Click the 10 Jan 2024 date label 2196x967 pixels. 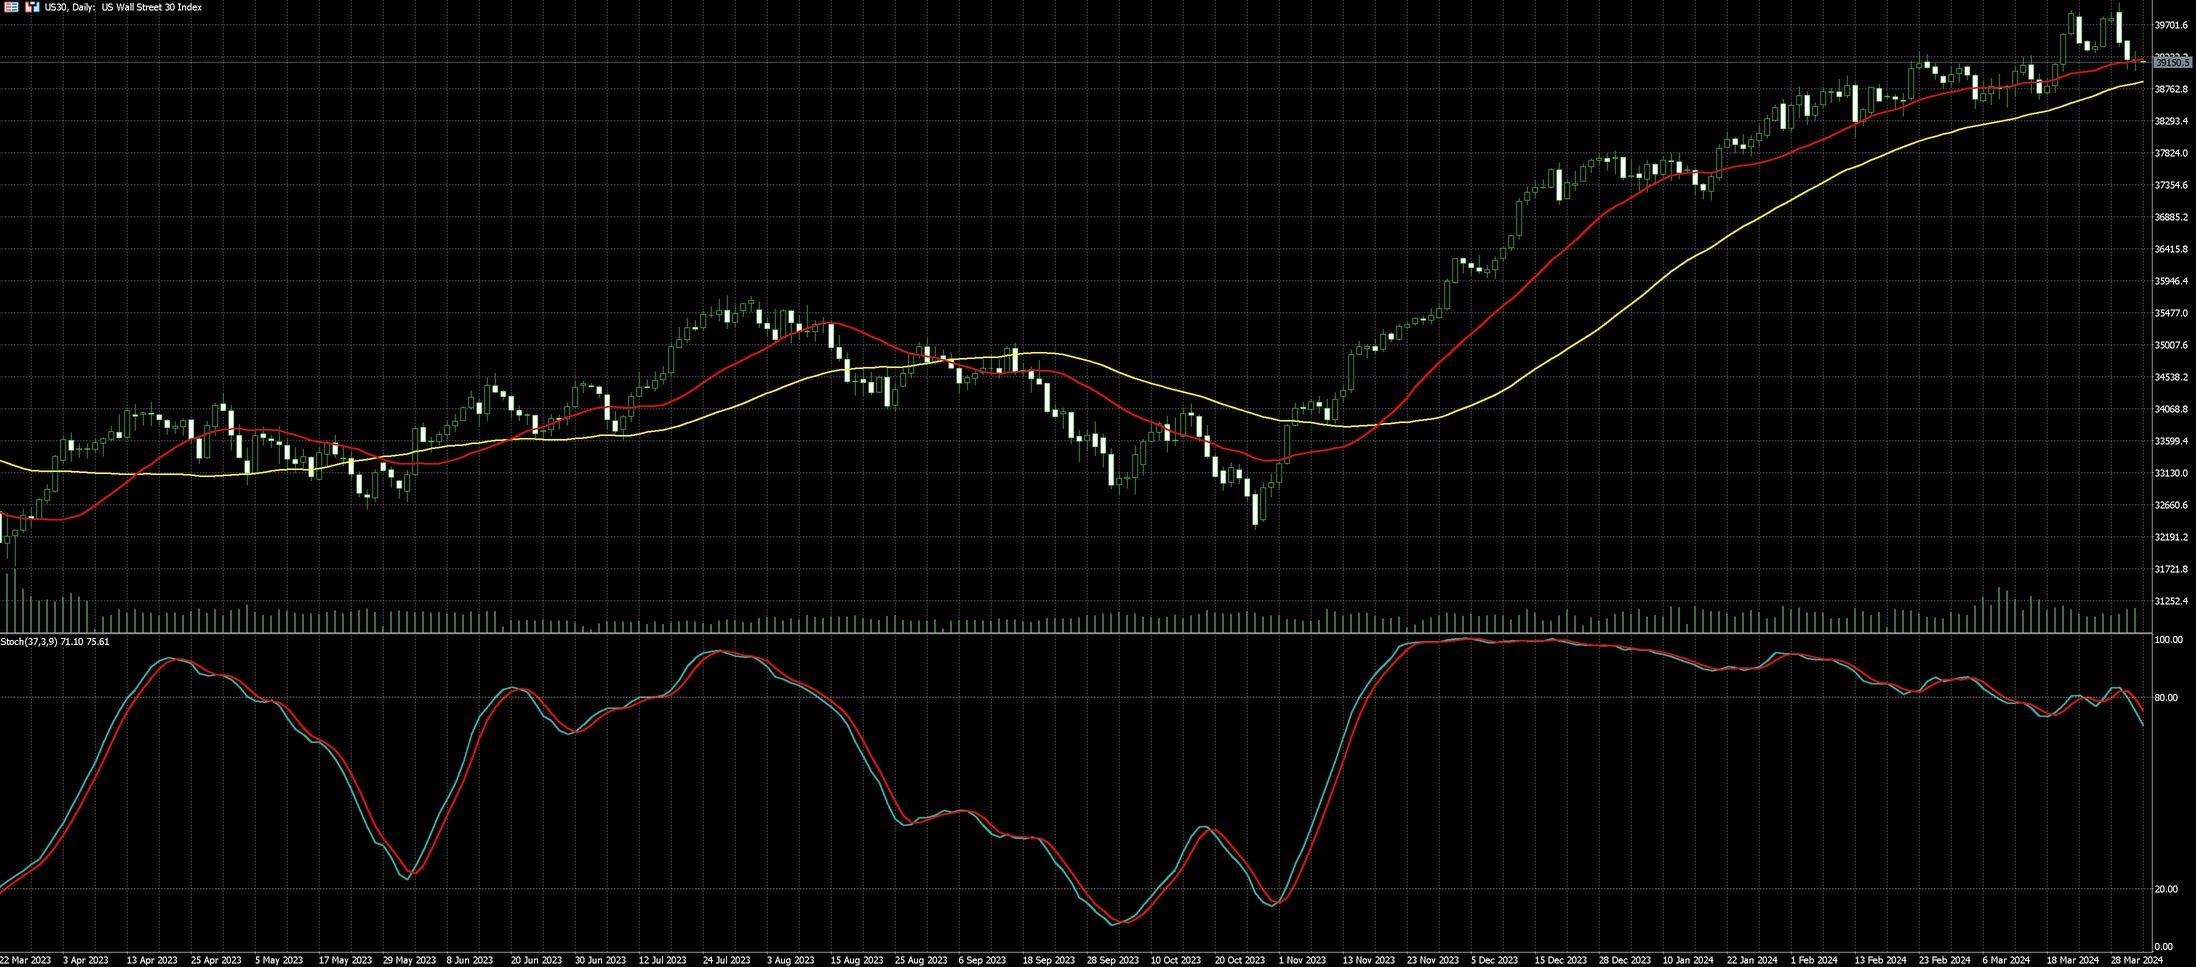[1688, 960]
